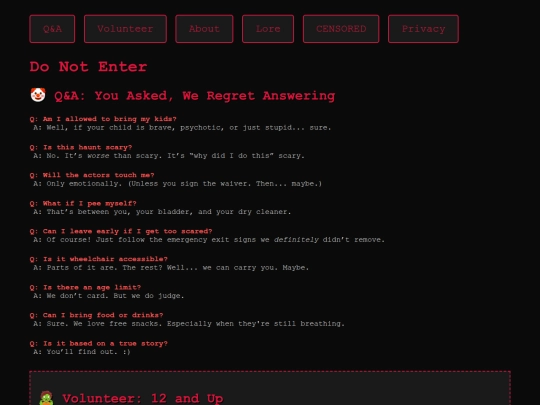Click the 'Do Not Enter' site title

[88, 67]
